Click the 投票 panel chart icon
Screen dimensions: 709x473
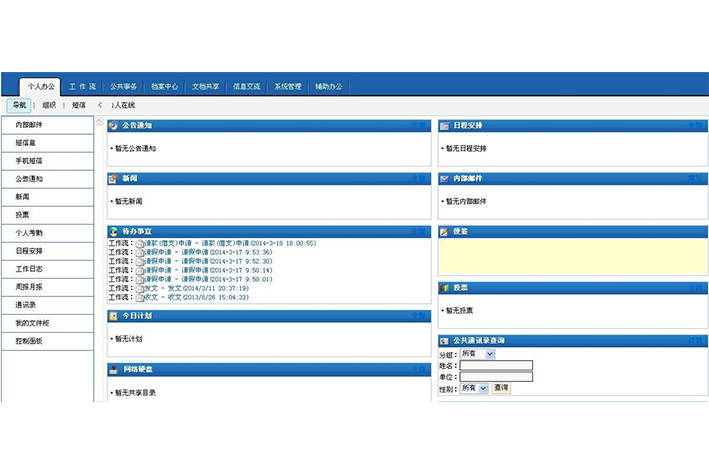pyautogui.click(x=444, y=288)
